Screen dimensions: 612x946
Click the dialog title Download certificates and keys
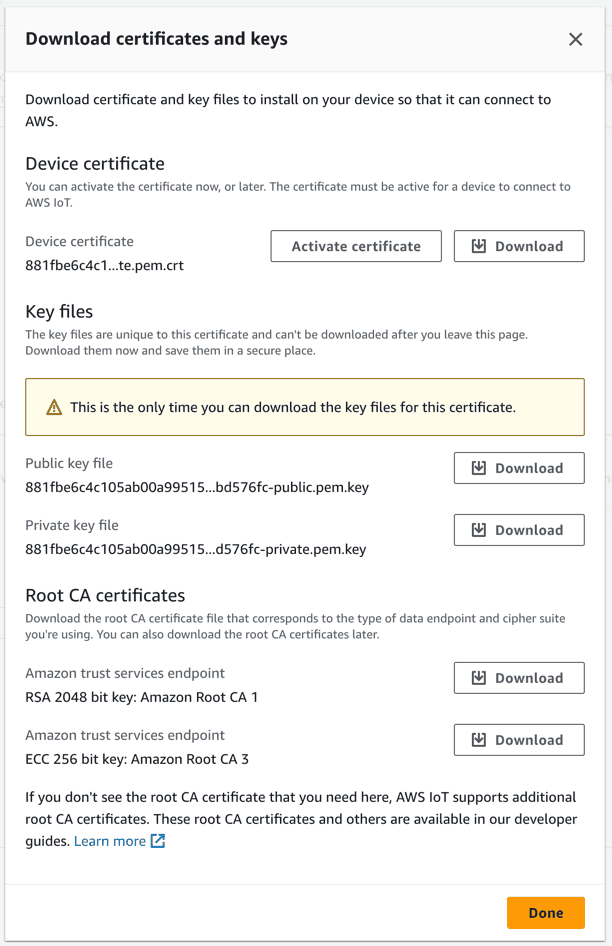pos(156,39)
